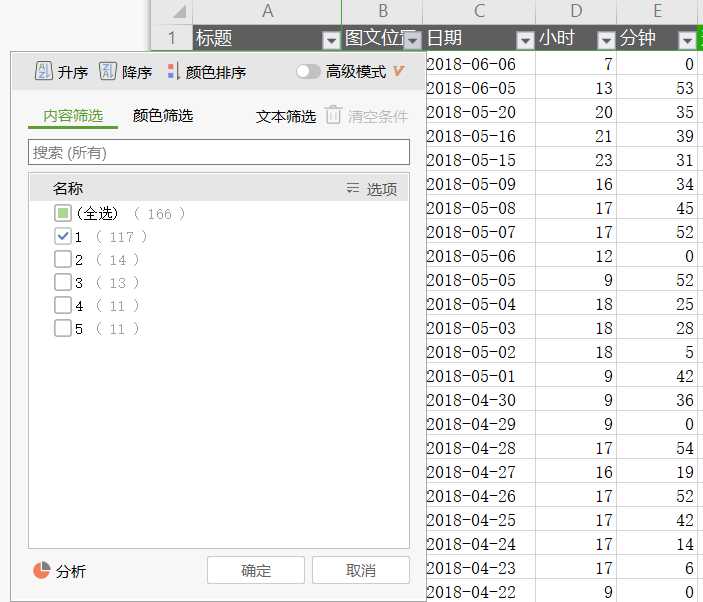
Task: Sort ascending with 升序 icon
Action: [43, 71]
